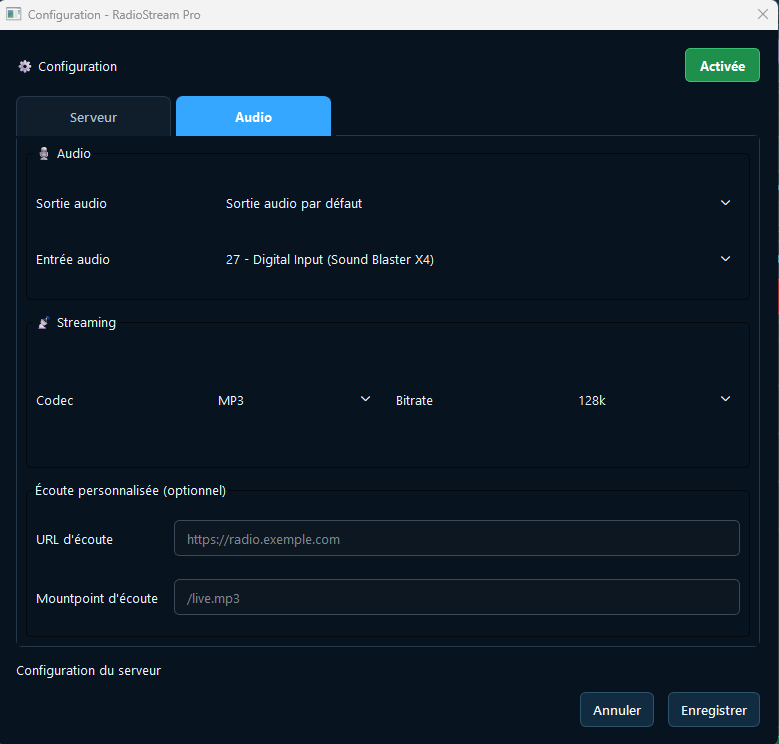Click the Streaming section title
Viewport: 779px width, 744px height.
pyautogui.click(x=86, y=323)
